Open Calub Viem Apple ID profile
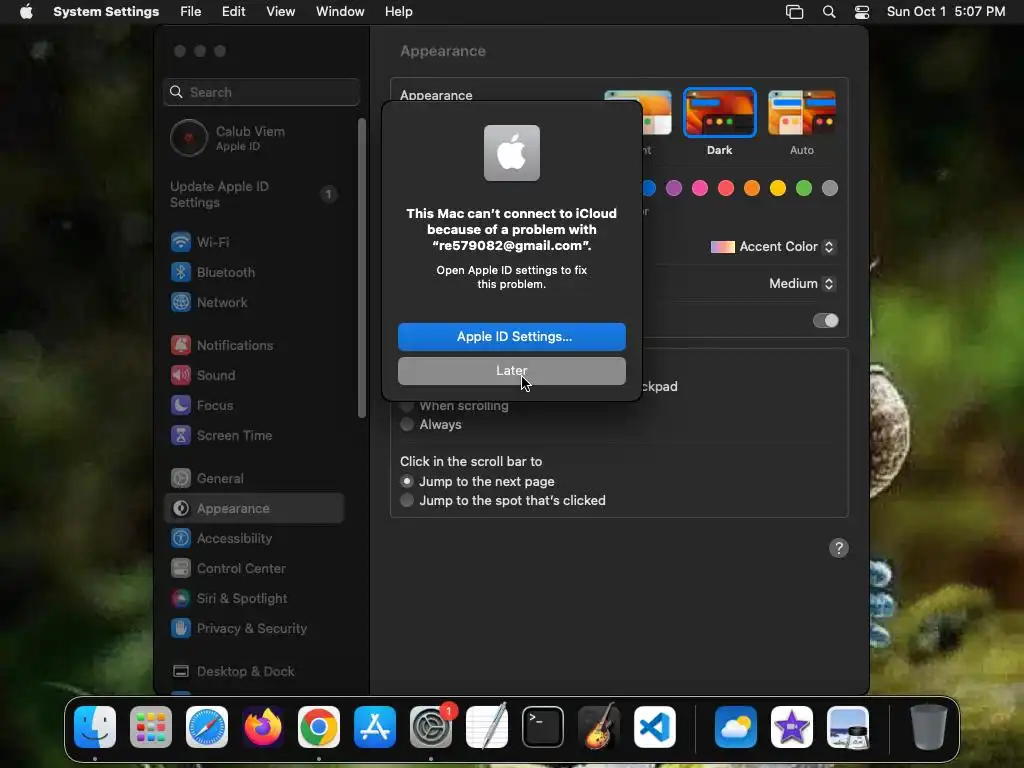The width and height of the screenshot is (1024, 768). [254, 138]
